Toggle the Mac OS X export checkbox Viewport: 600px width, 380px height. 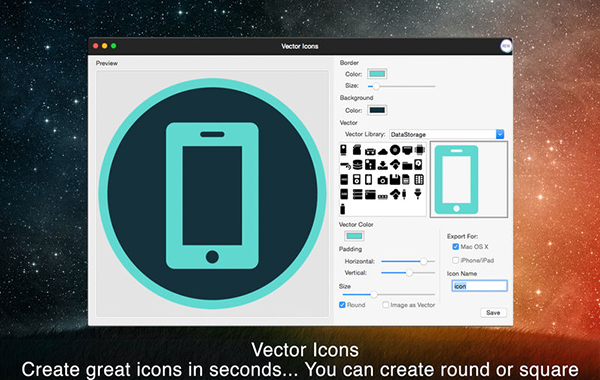(x=455, y=247)
